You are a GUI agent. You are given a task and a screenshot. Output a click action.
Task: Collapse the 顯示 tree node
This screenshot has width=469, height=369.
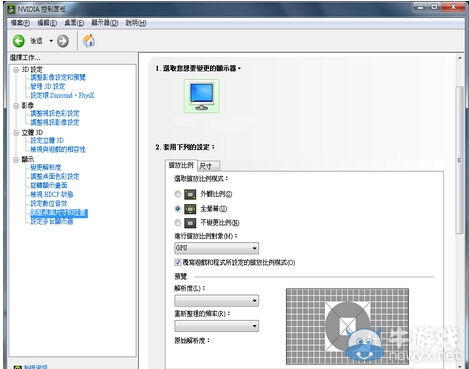pyautogui.click(x=16, y=160)
